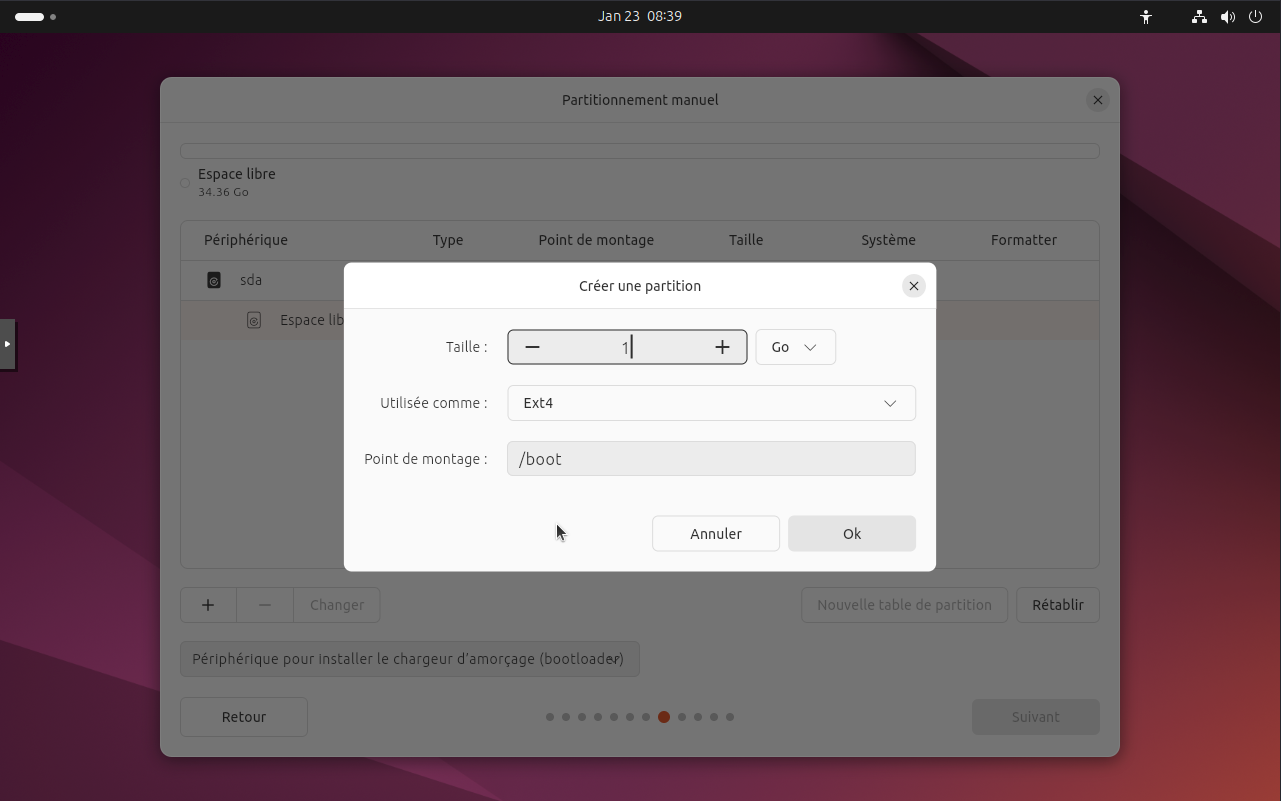Click the network icon in top bar

(x=1199, y=17)
